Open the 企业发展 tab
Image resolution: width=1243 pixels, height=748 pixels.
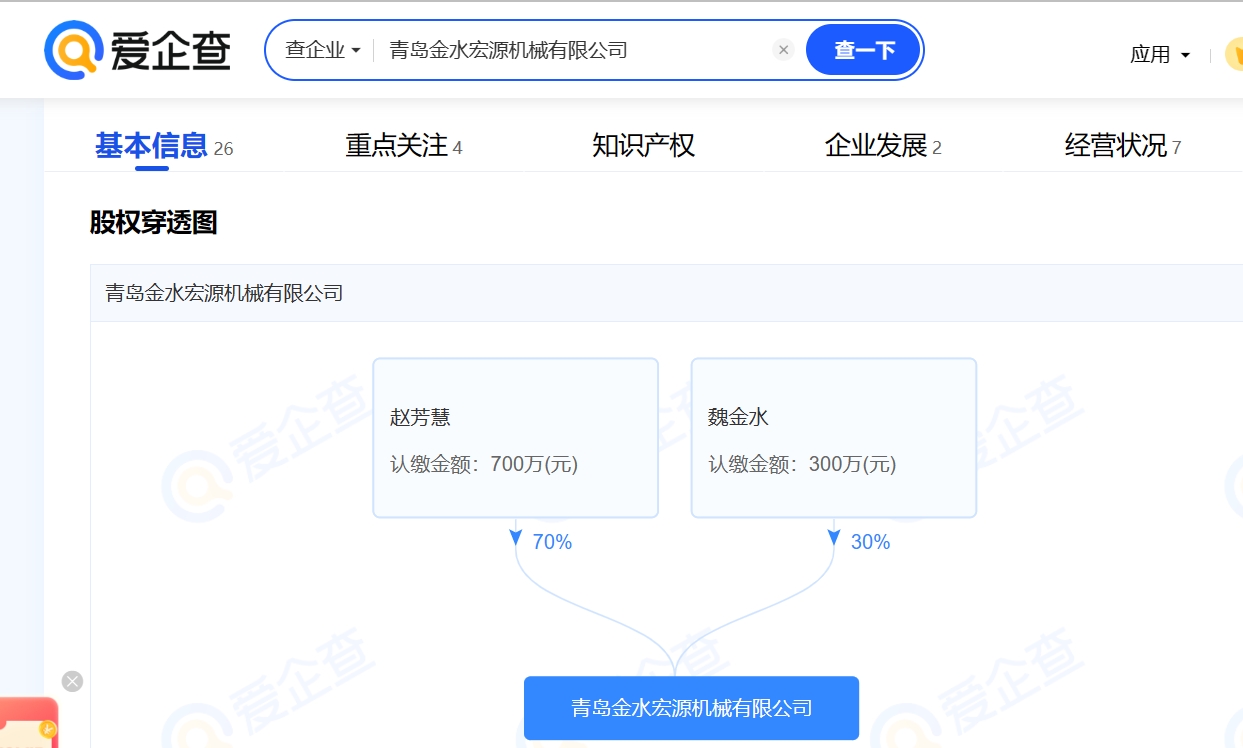pos(883,146)
